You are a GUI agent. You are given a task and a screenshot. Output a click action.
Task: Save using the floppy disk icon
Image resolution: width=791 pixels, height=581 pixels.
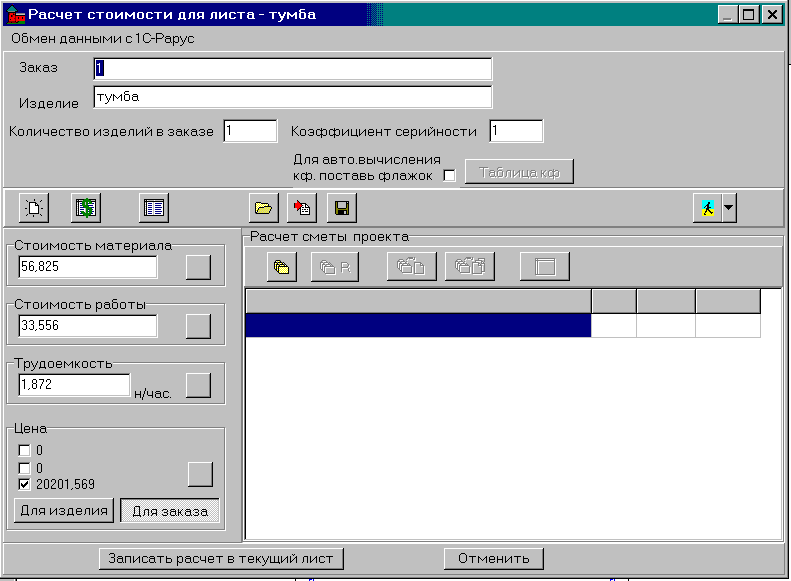342,208
